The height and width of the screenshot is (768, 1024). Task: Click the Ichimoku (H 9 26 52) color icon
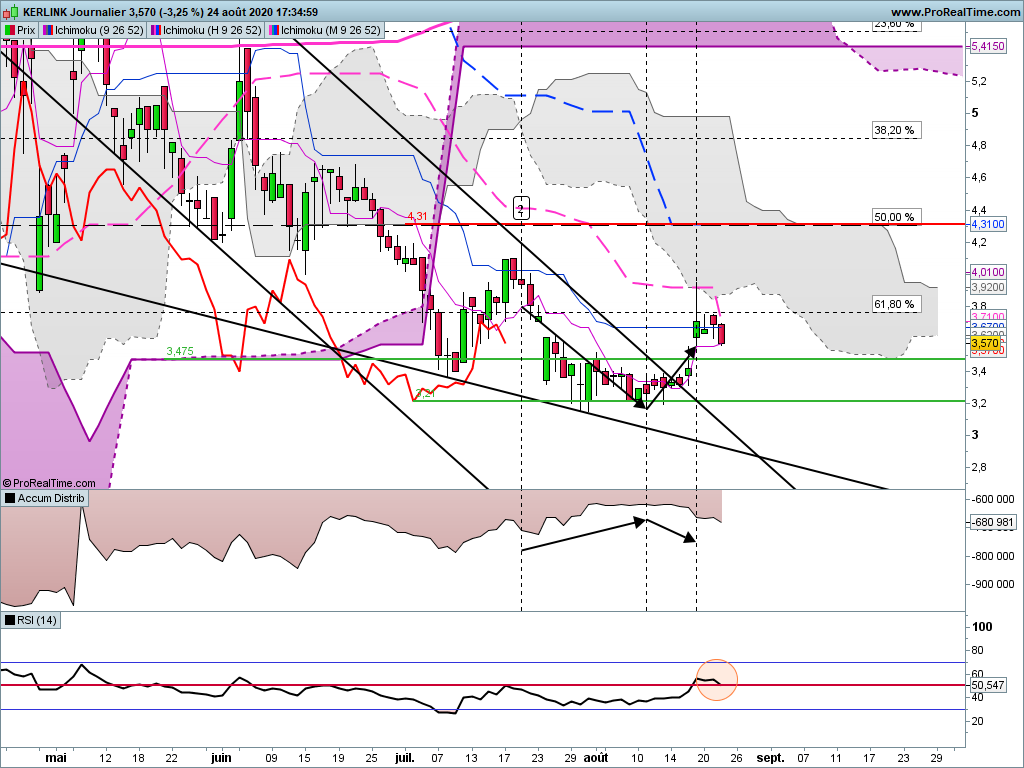click(156, 30)
